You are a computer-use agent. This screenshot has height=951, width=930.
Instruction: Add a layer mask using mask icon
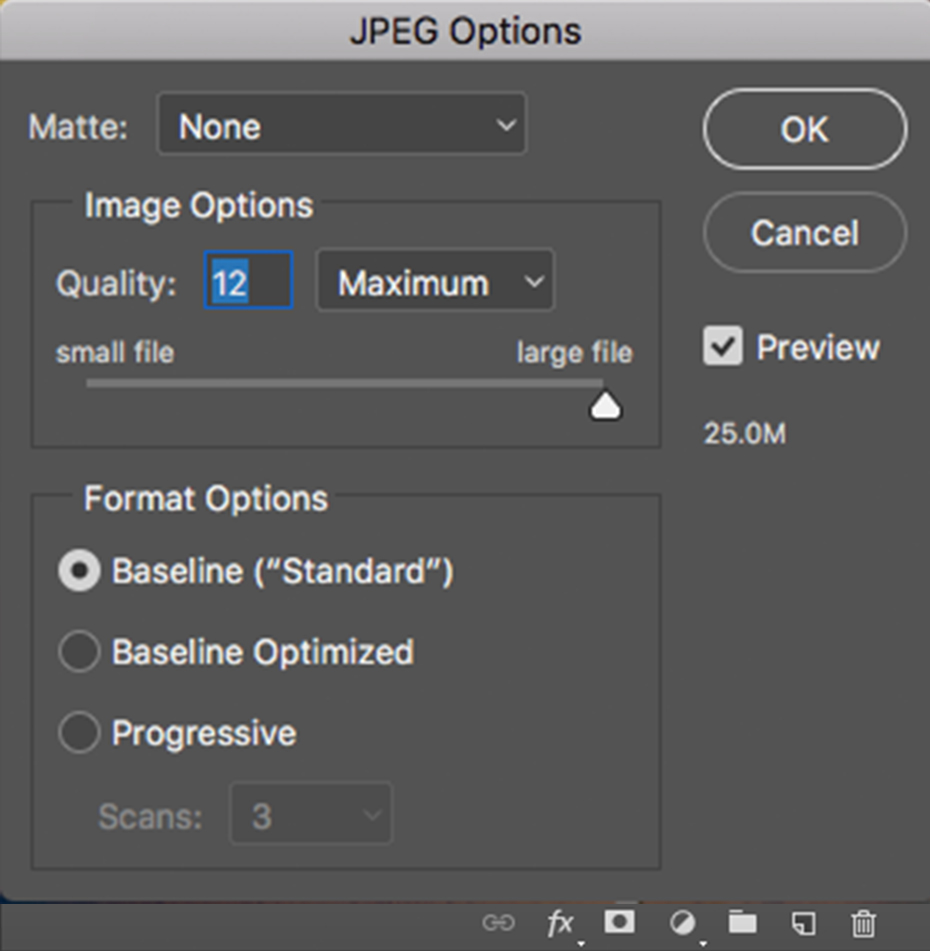coord(619,921)
